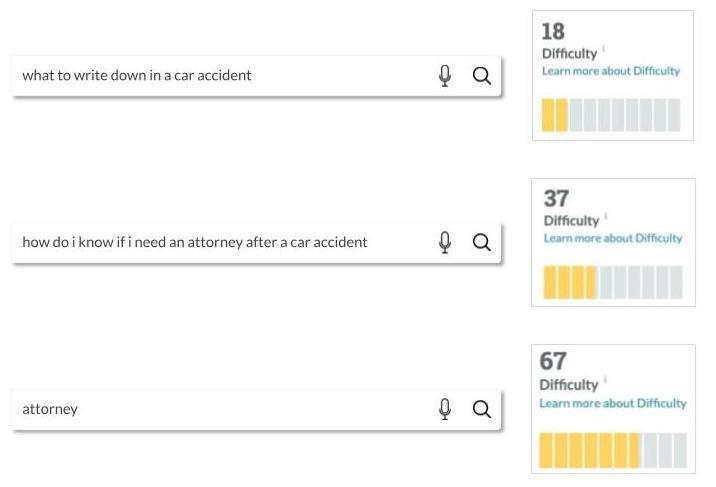
Task: Click microphone icon in 'how do i know' search
Action: 445,242
